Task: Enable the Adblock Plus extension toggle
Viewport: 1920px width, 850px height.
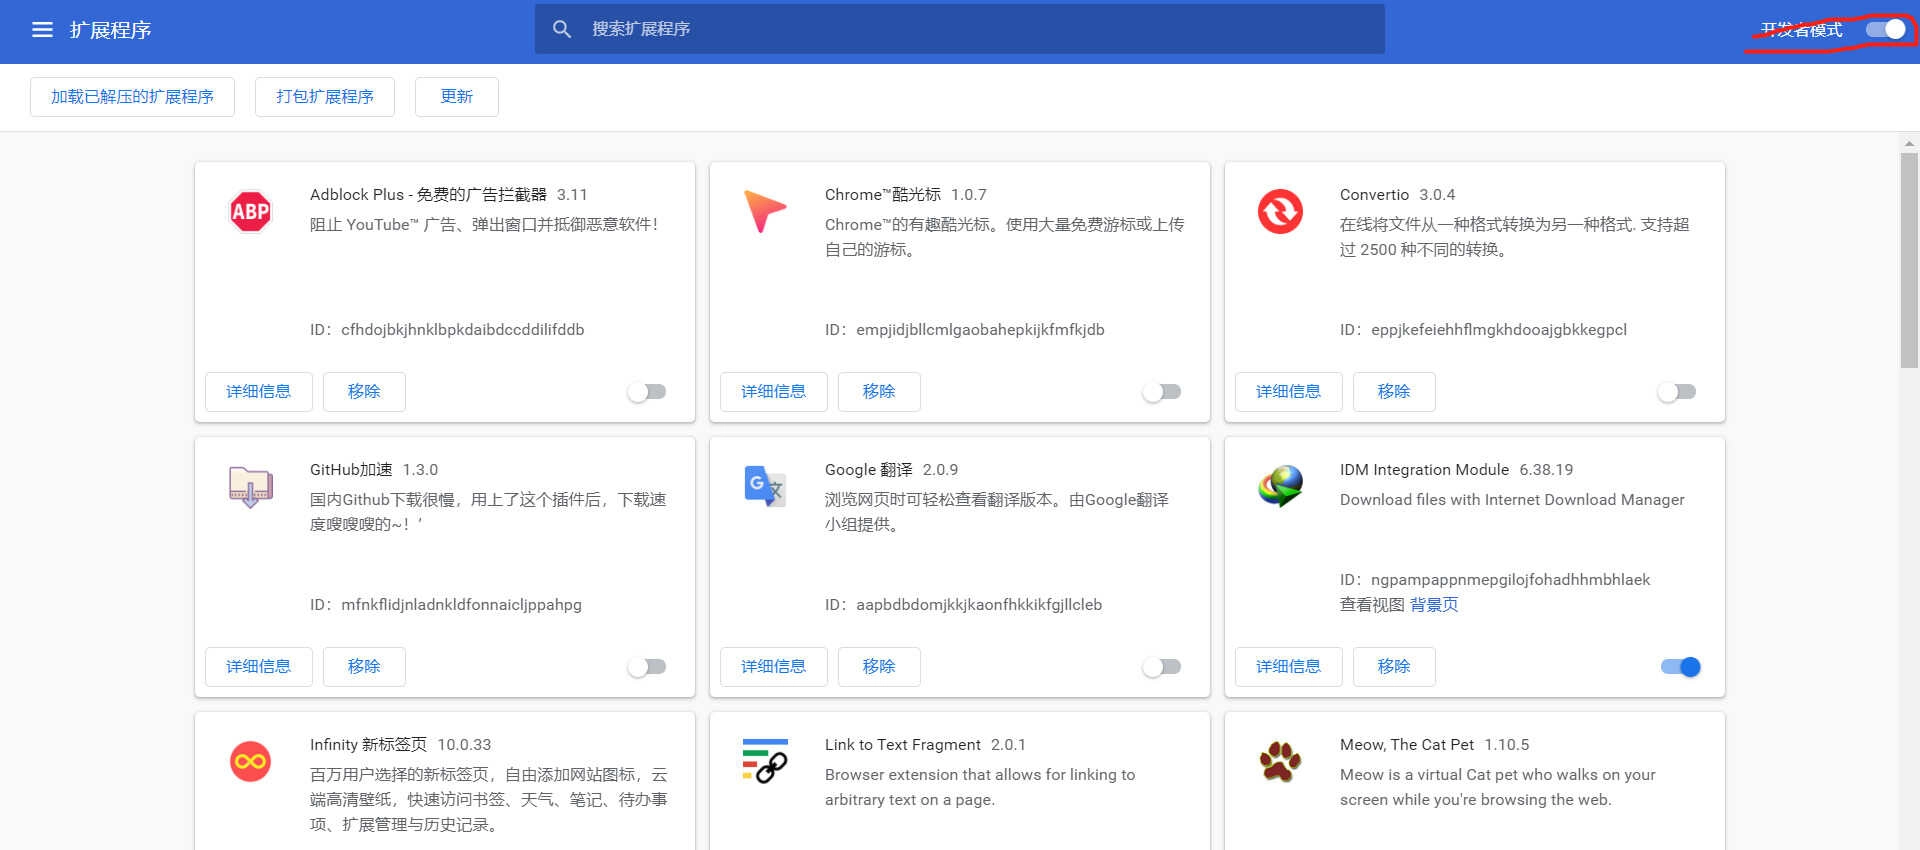Action: (x=647, y=392)
